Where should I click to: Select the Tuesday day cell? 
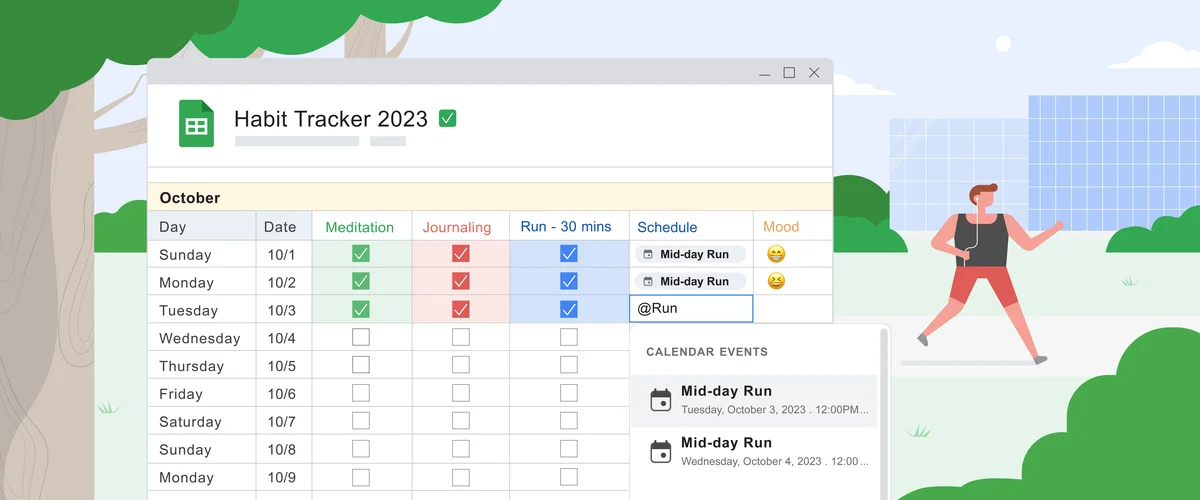coord(202,310)
